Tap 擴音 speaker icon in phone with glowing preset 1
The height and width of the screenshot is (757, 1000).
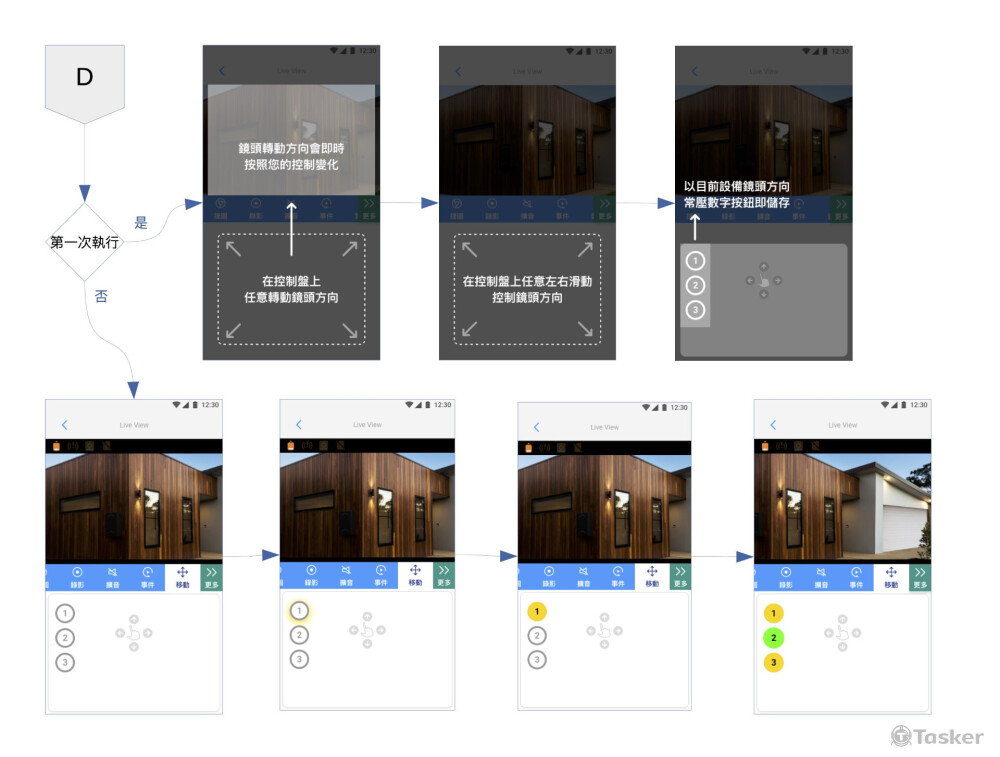click(x=346, y=575)
